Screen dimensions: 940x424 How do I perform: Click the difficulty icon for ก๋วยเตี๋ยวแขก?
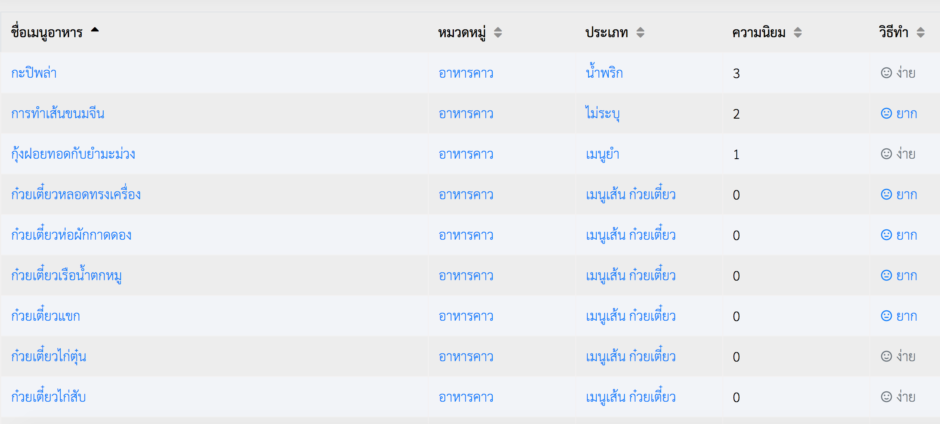pyautogui.click(x=885, y=316)
